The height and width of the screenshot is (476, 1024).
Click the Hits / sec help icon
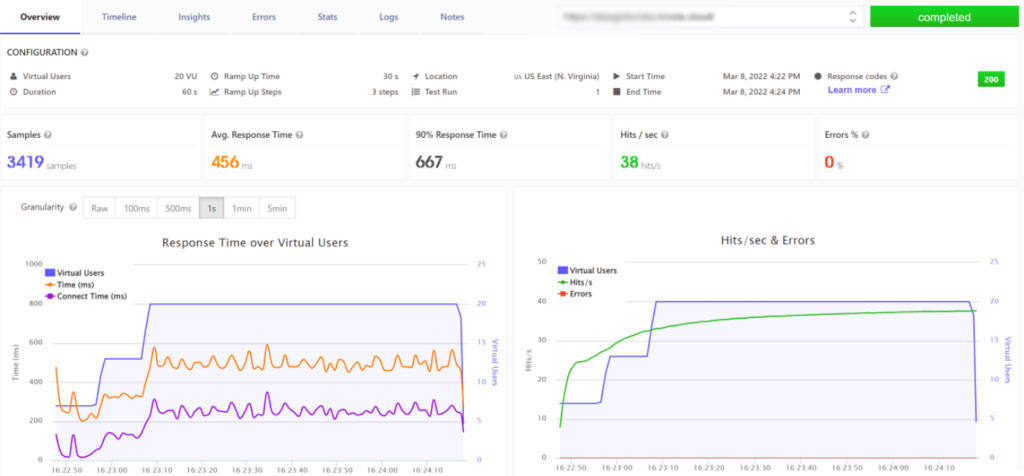[x=664, y=135]
